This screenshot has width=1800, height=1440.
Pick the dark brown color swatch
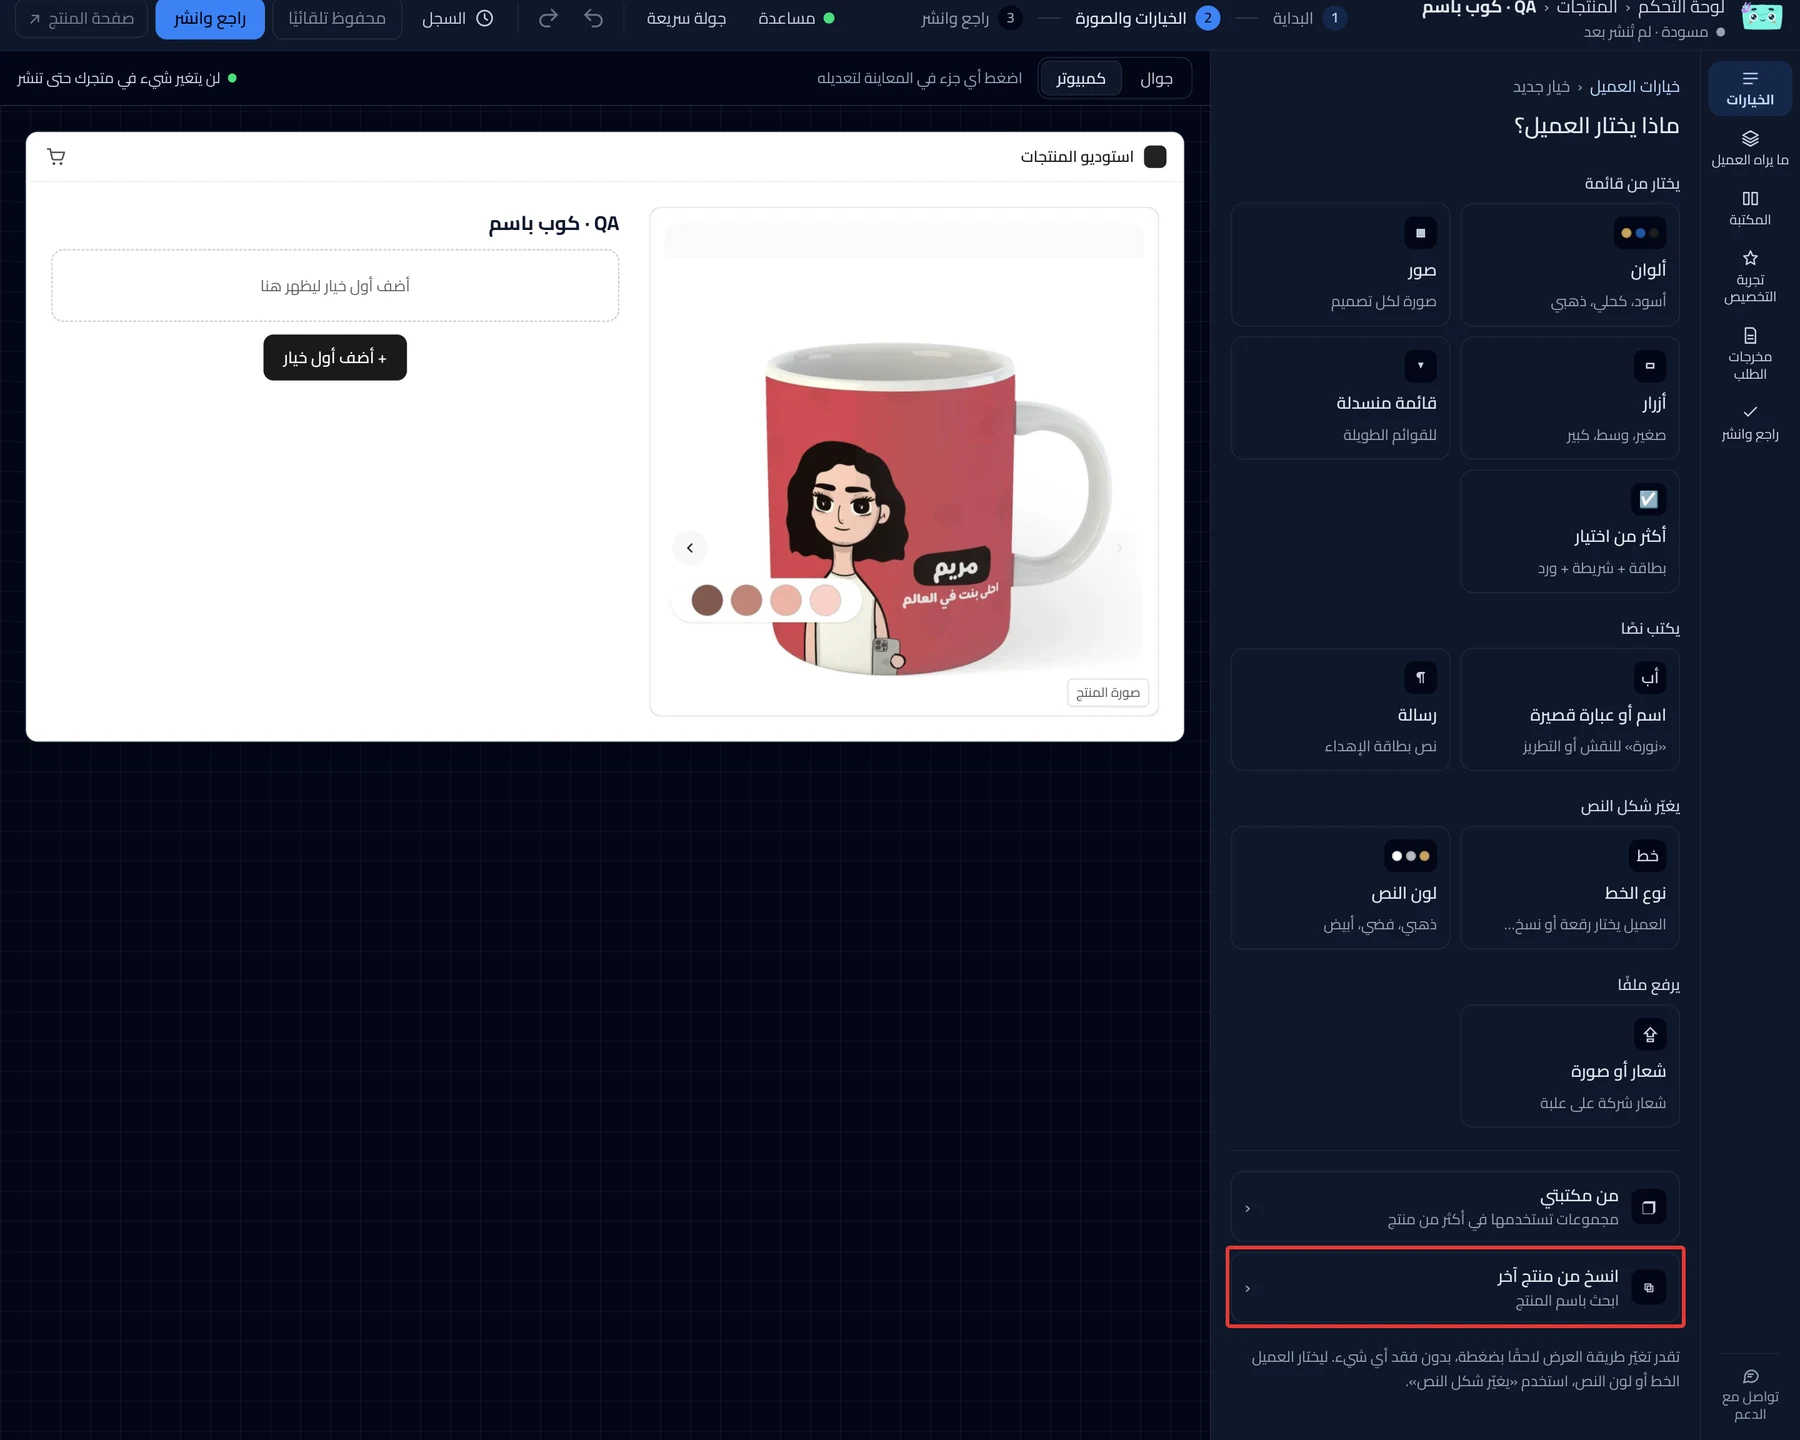[x=707, y=600]
